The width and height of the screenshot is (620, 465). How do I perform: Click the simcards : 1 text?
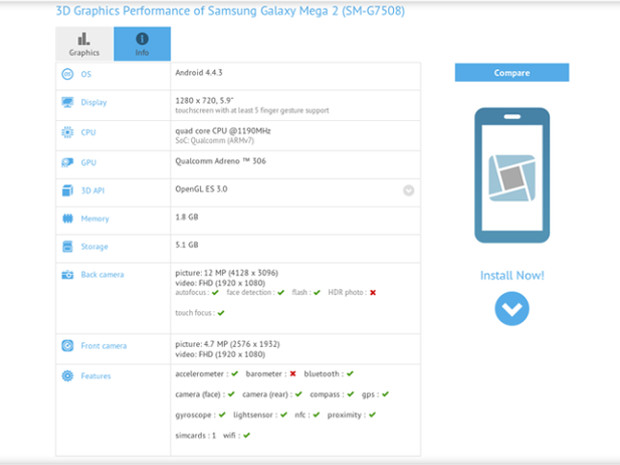coord(195,435)
